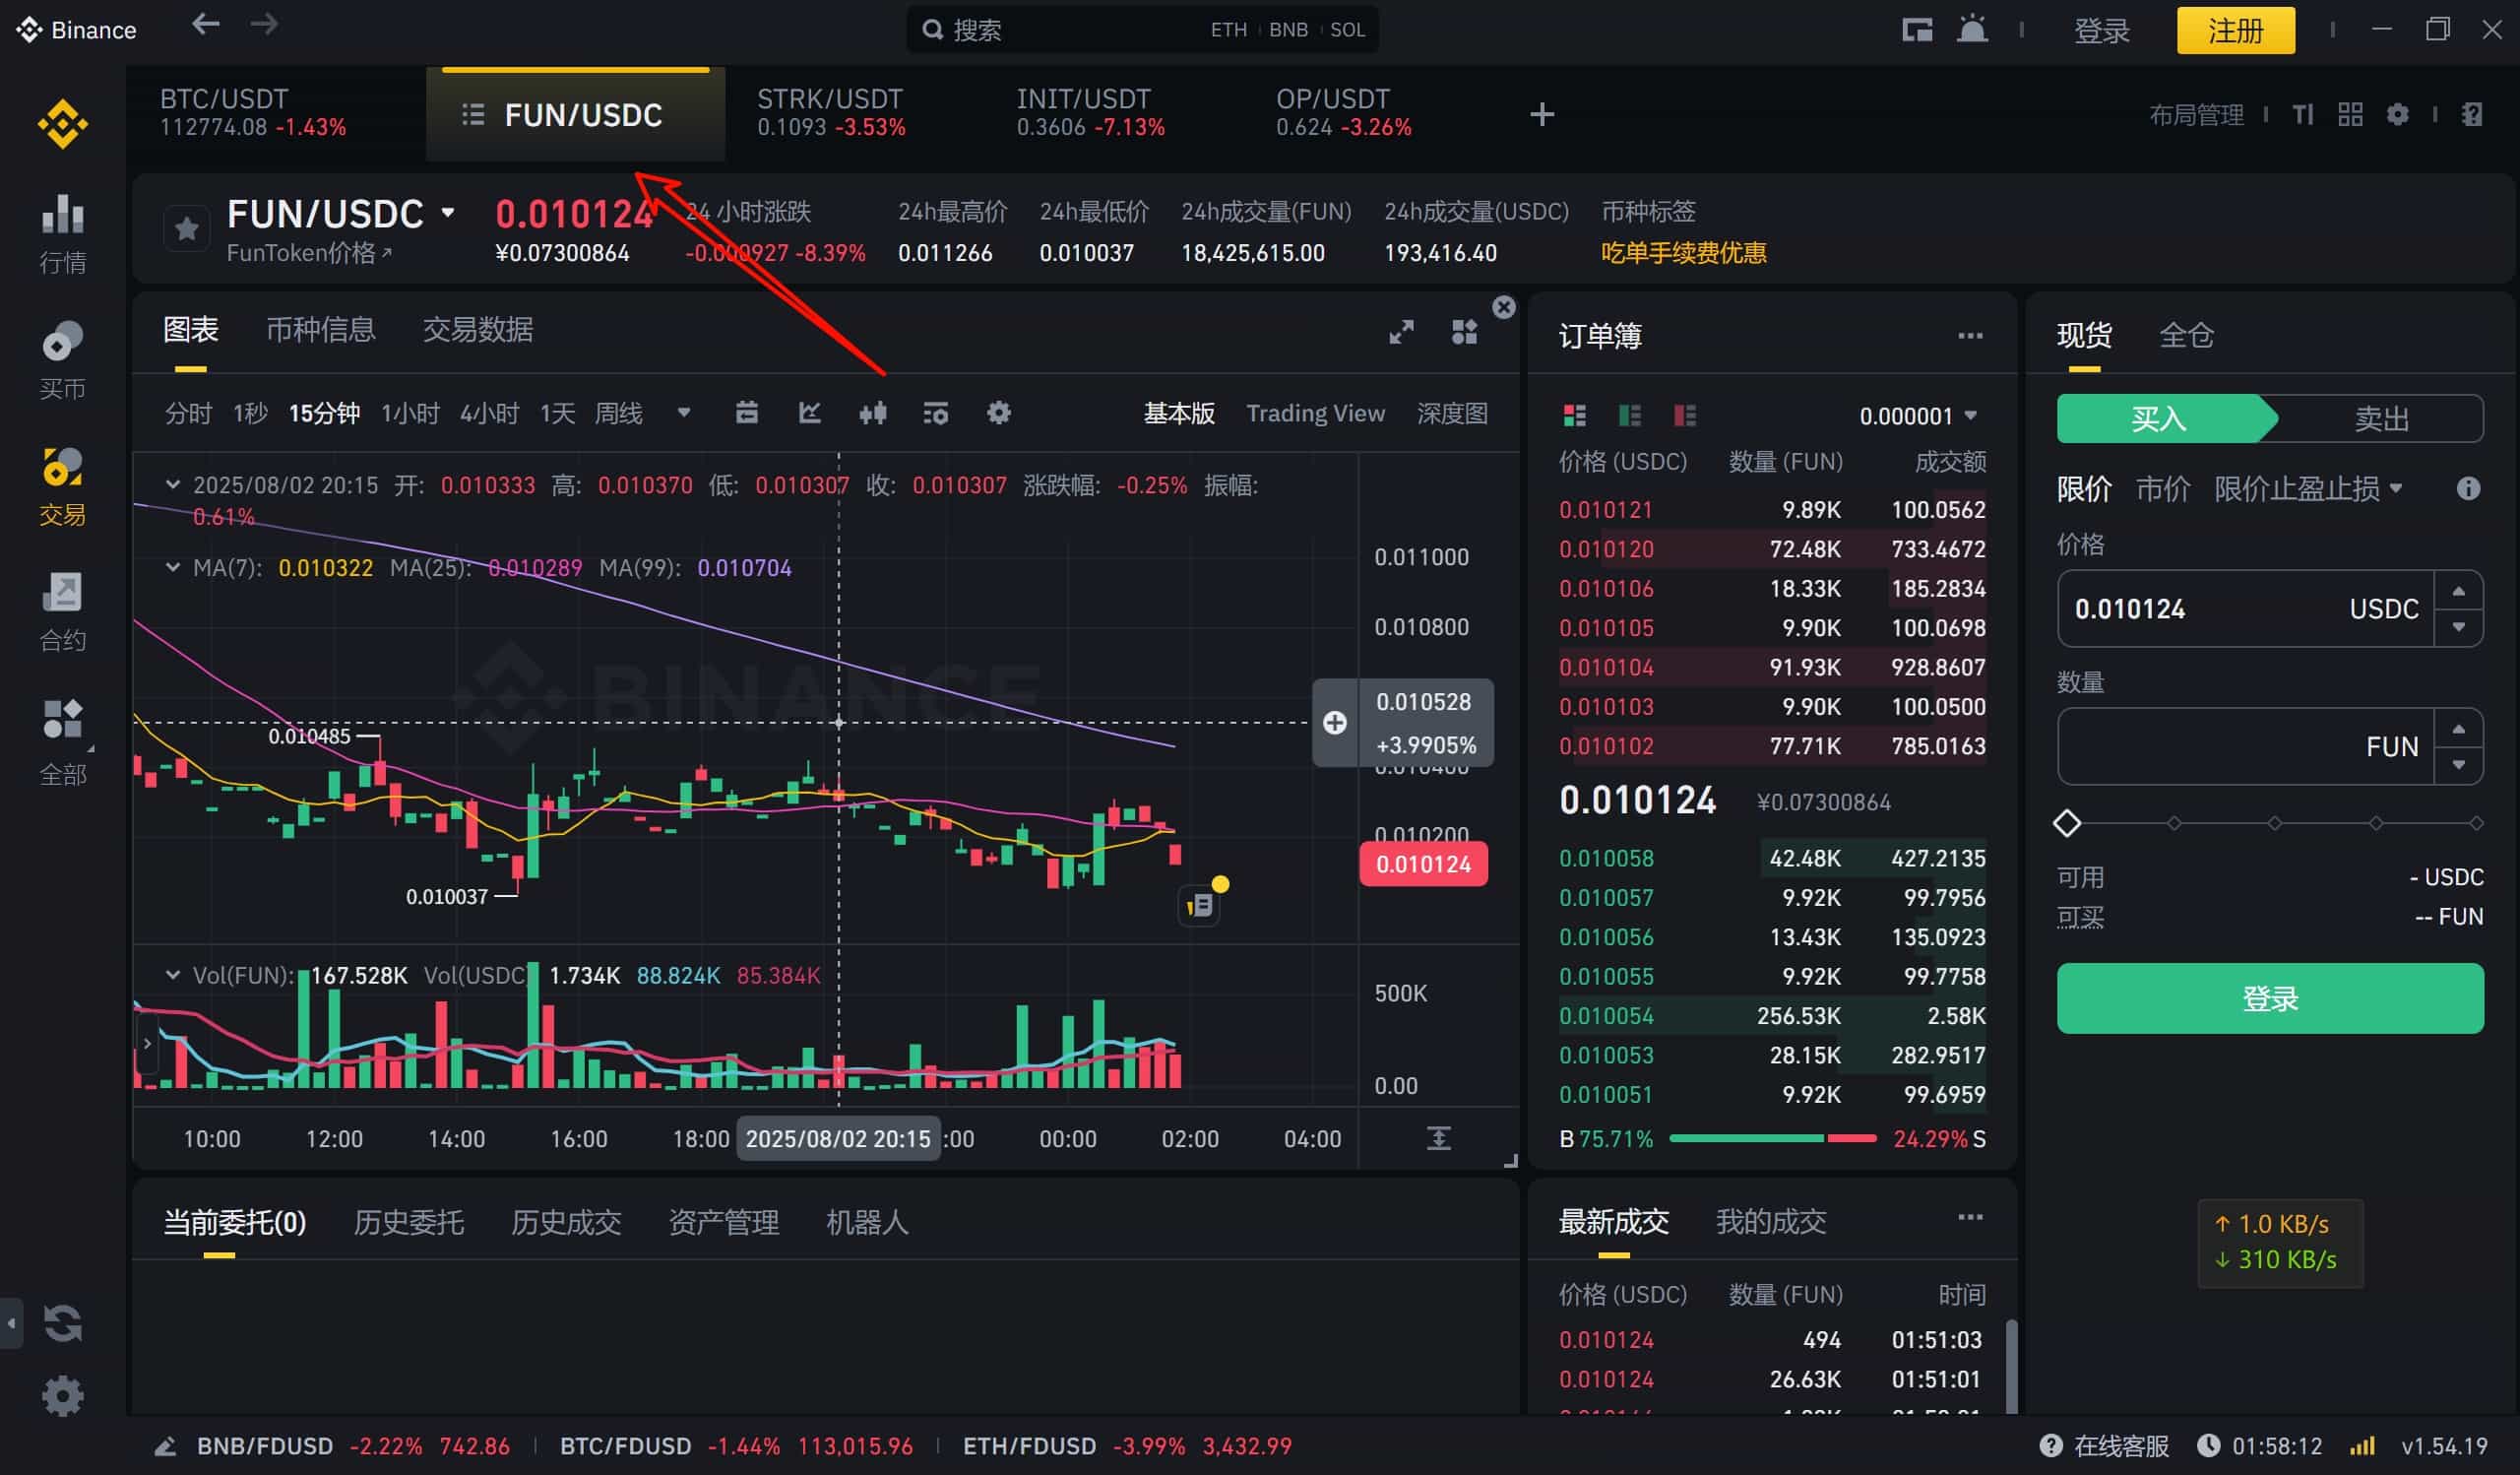Open the FUN/USDC pair selector dropdown

(x=448, y=212)
